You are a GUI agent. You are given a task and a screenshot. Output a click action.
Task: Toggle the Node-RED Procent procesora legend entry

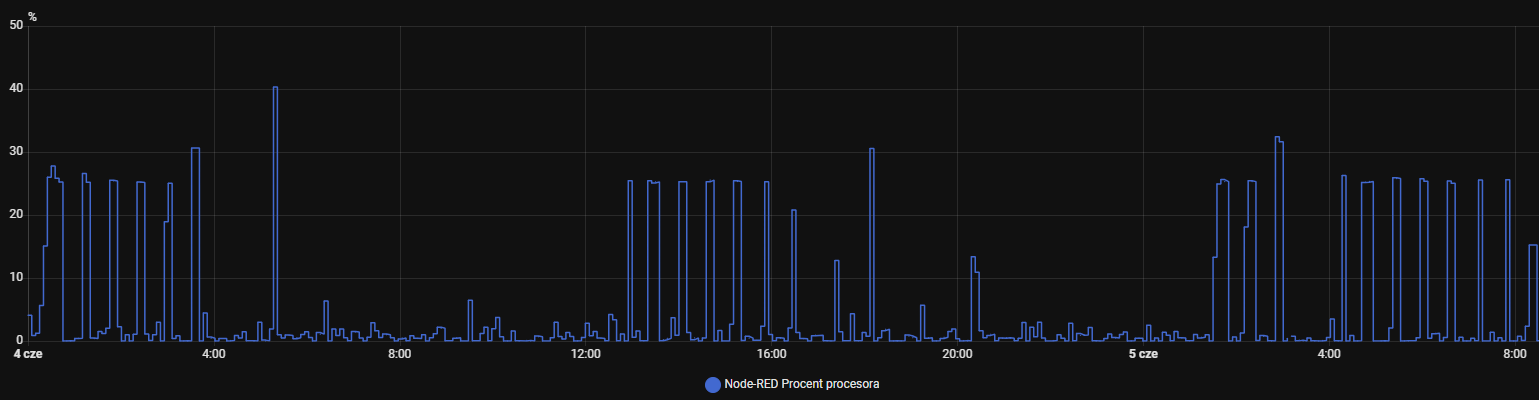pyautogui.click(x=793, y=384)
